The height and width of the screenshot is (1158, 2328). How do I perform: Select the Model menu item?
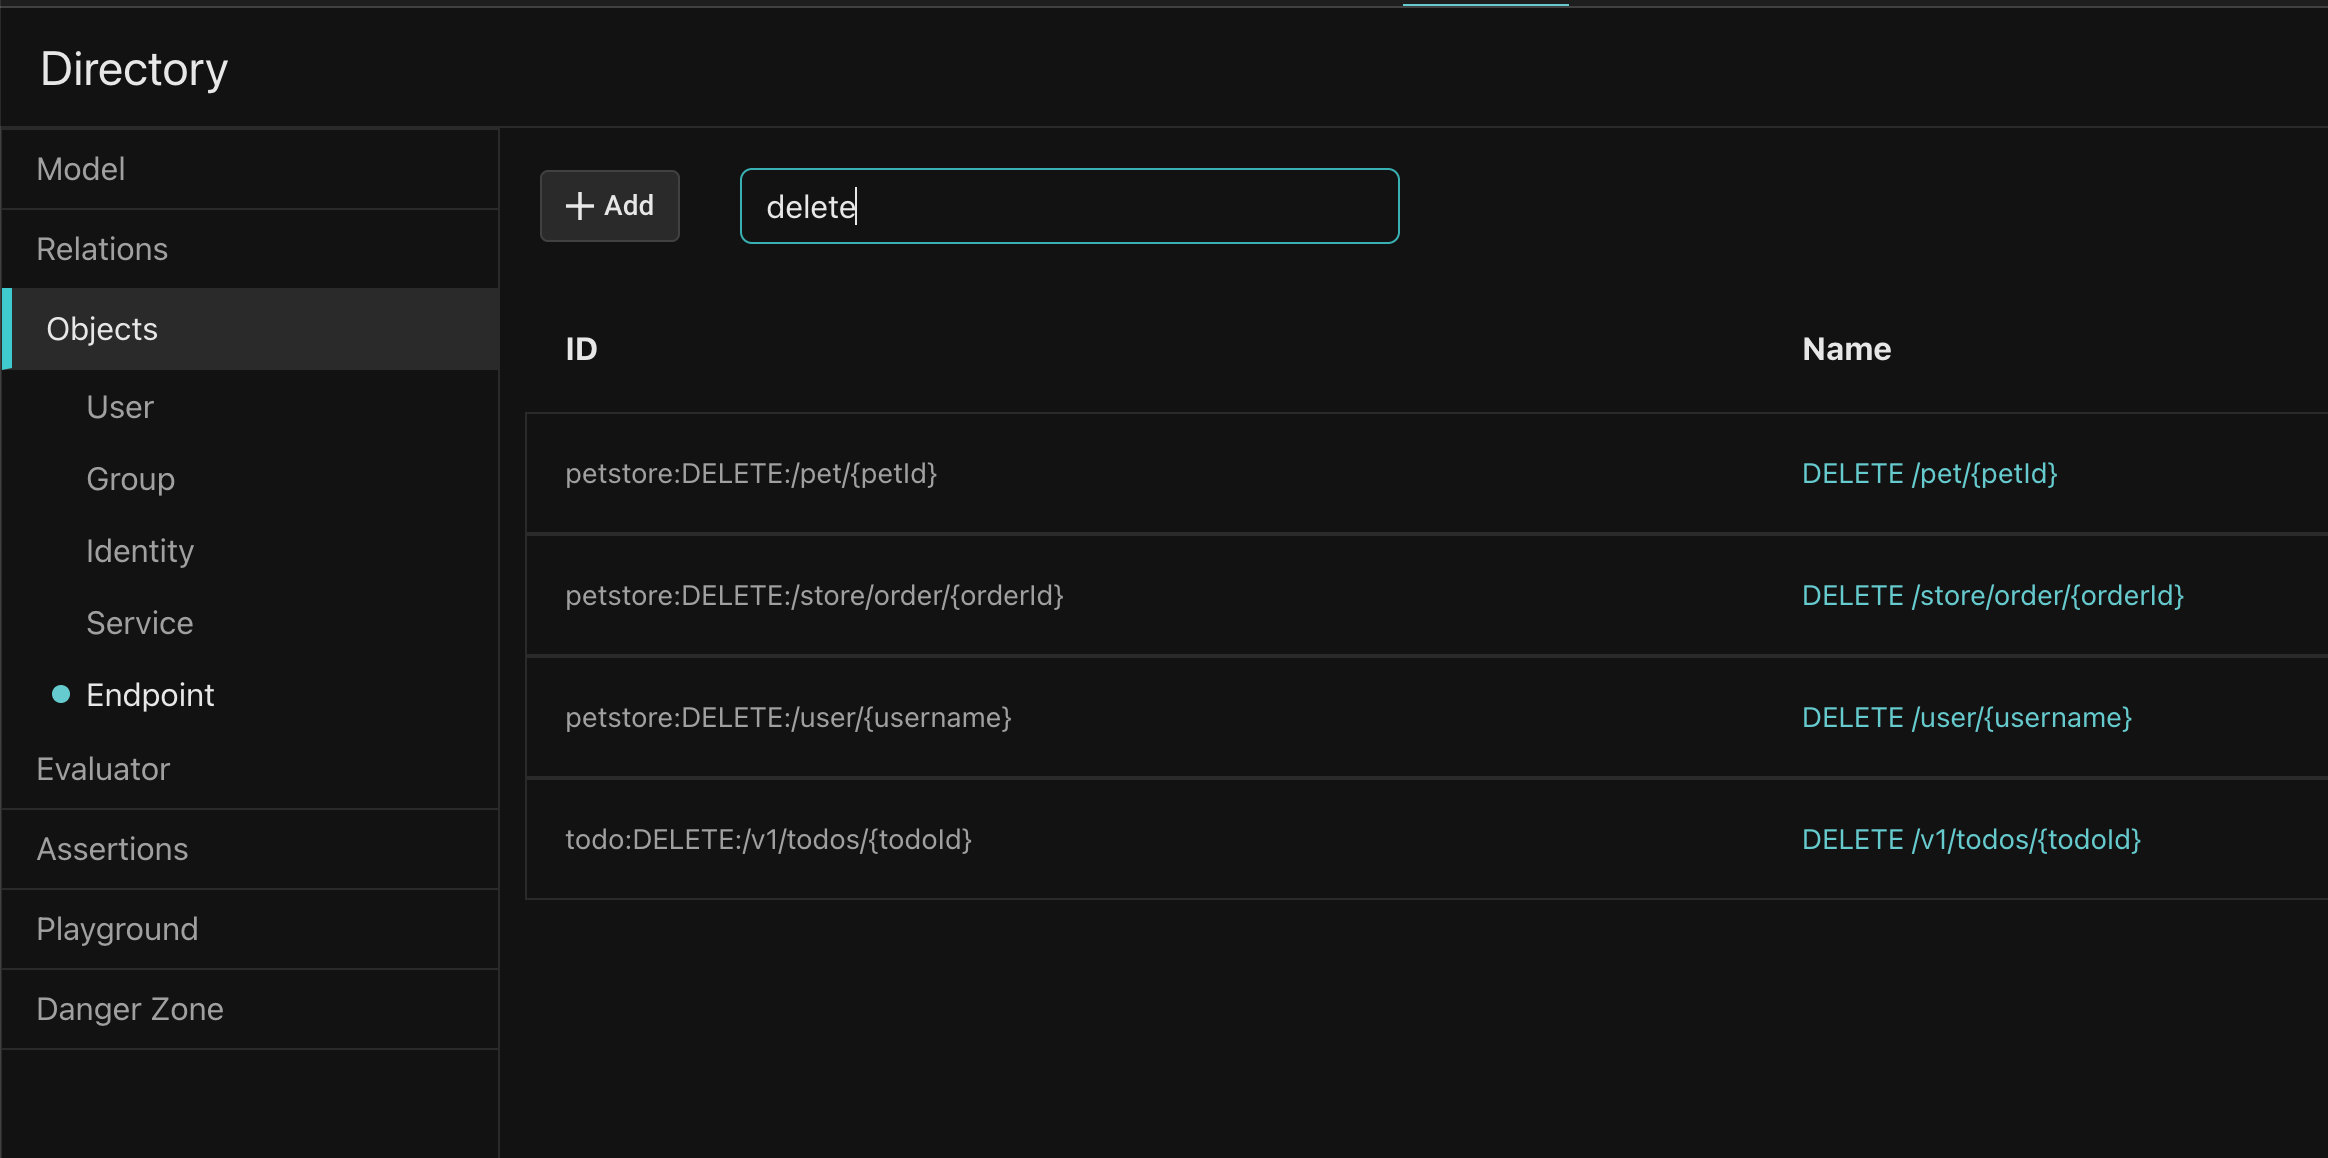click(80, 168)
